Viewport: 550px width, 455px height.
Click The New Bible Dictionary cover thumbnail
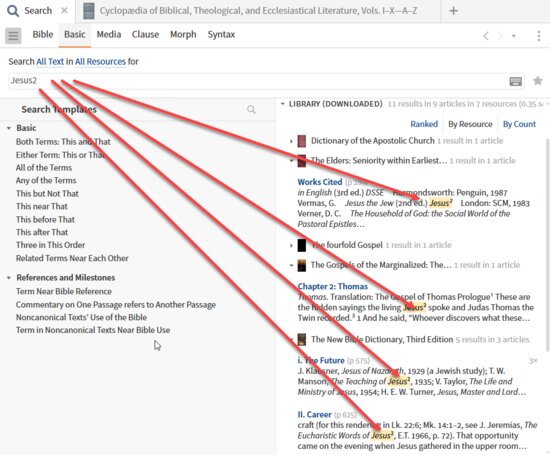[x=302, y=340]
